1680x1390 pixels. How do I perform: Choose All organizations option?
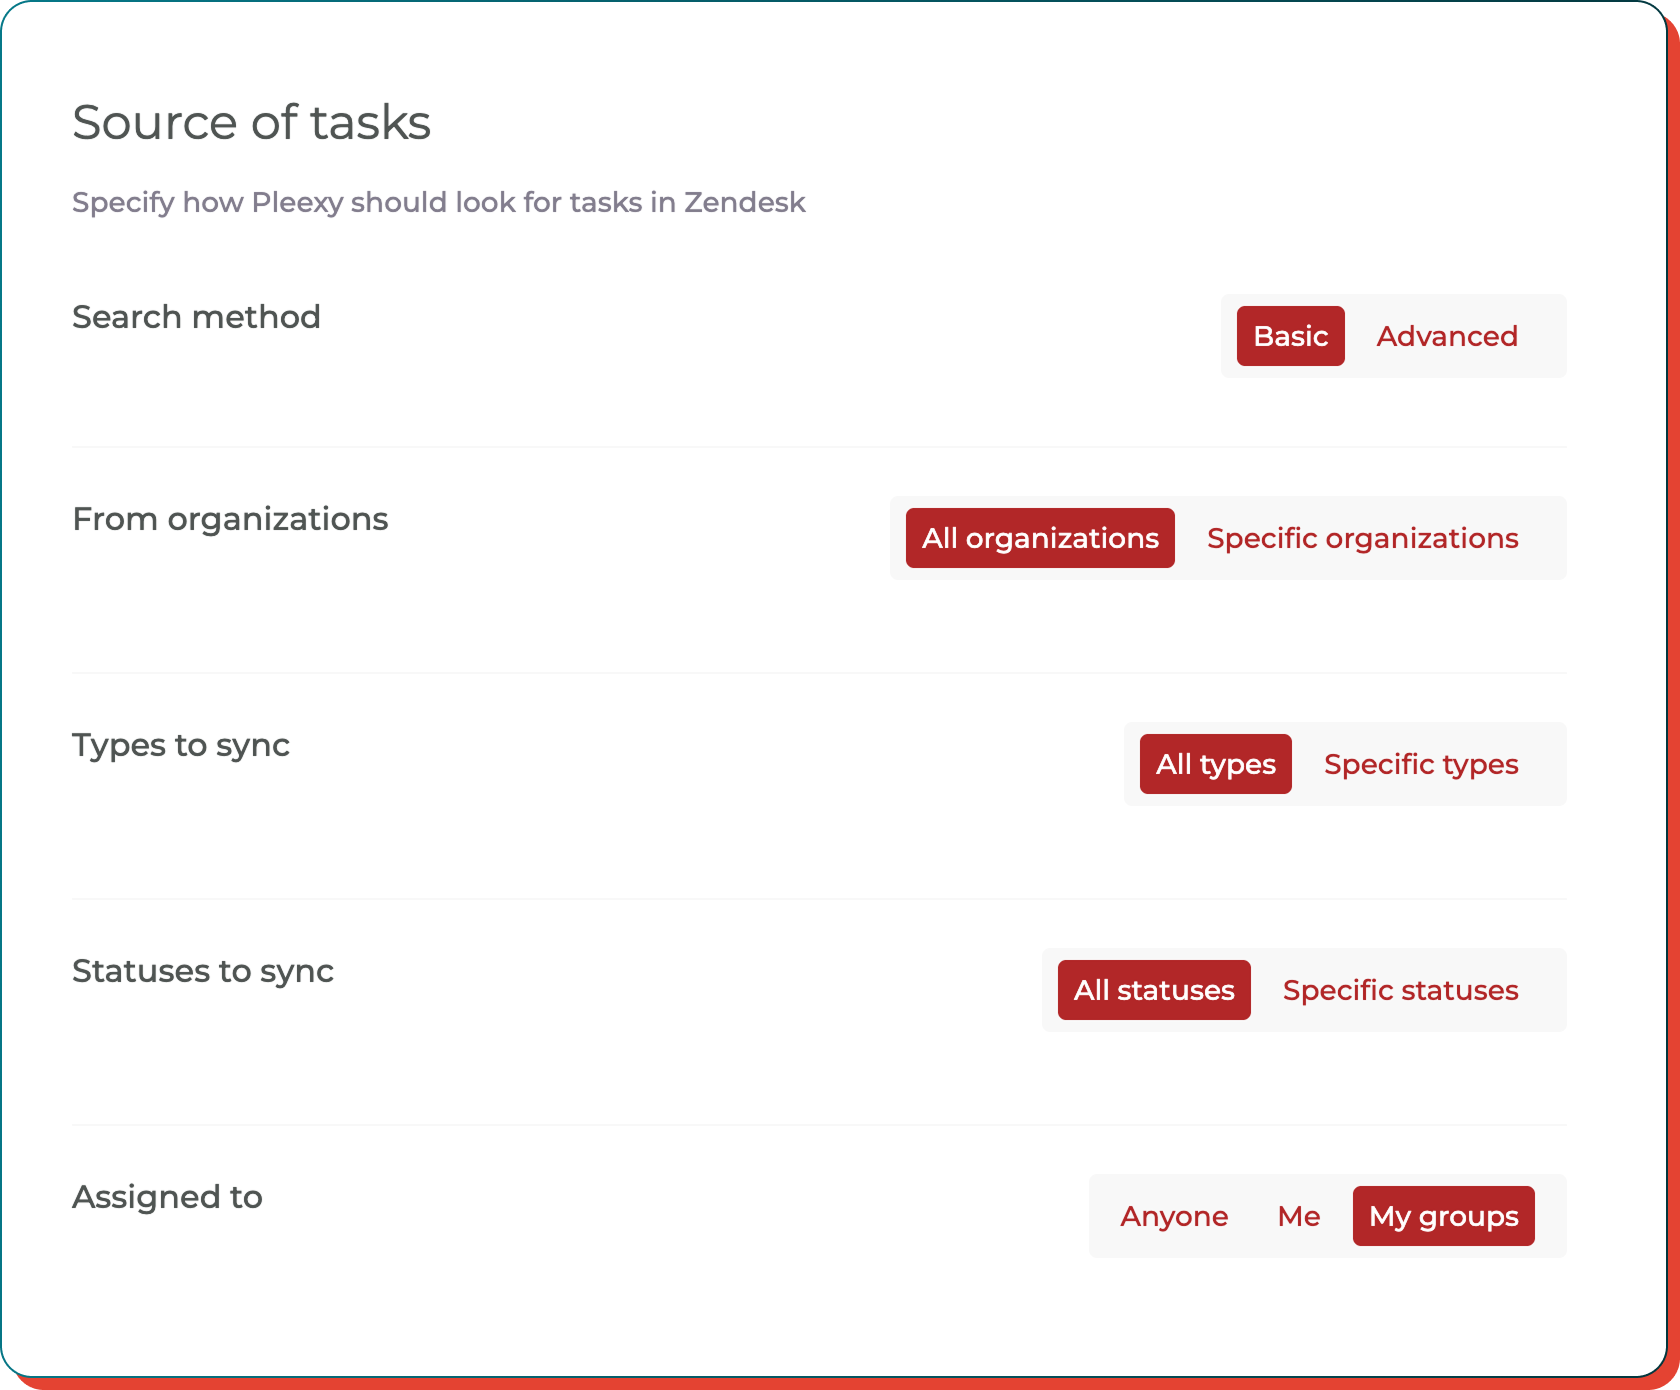click(1039, 538)
